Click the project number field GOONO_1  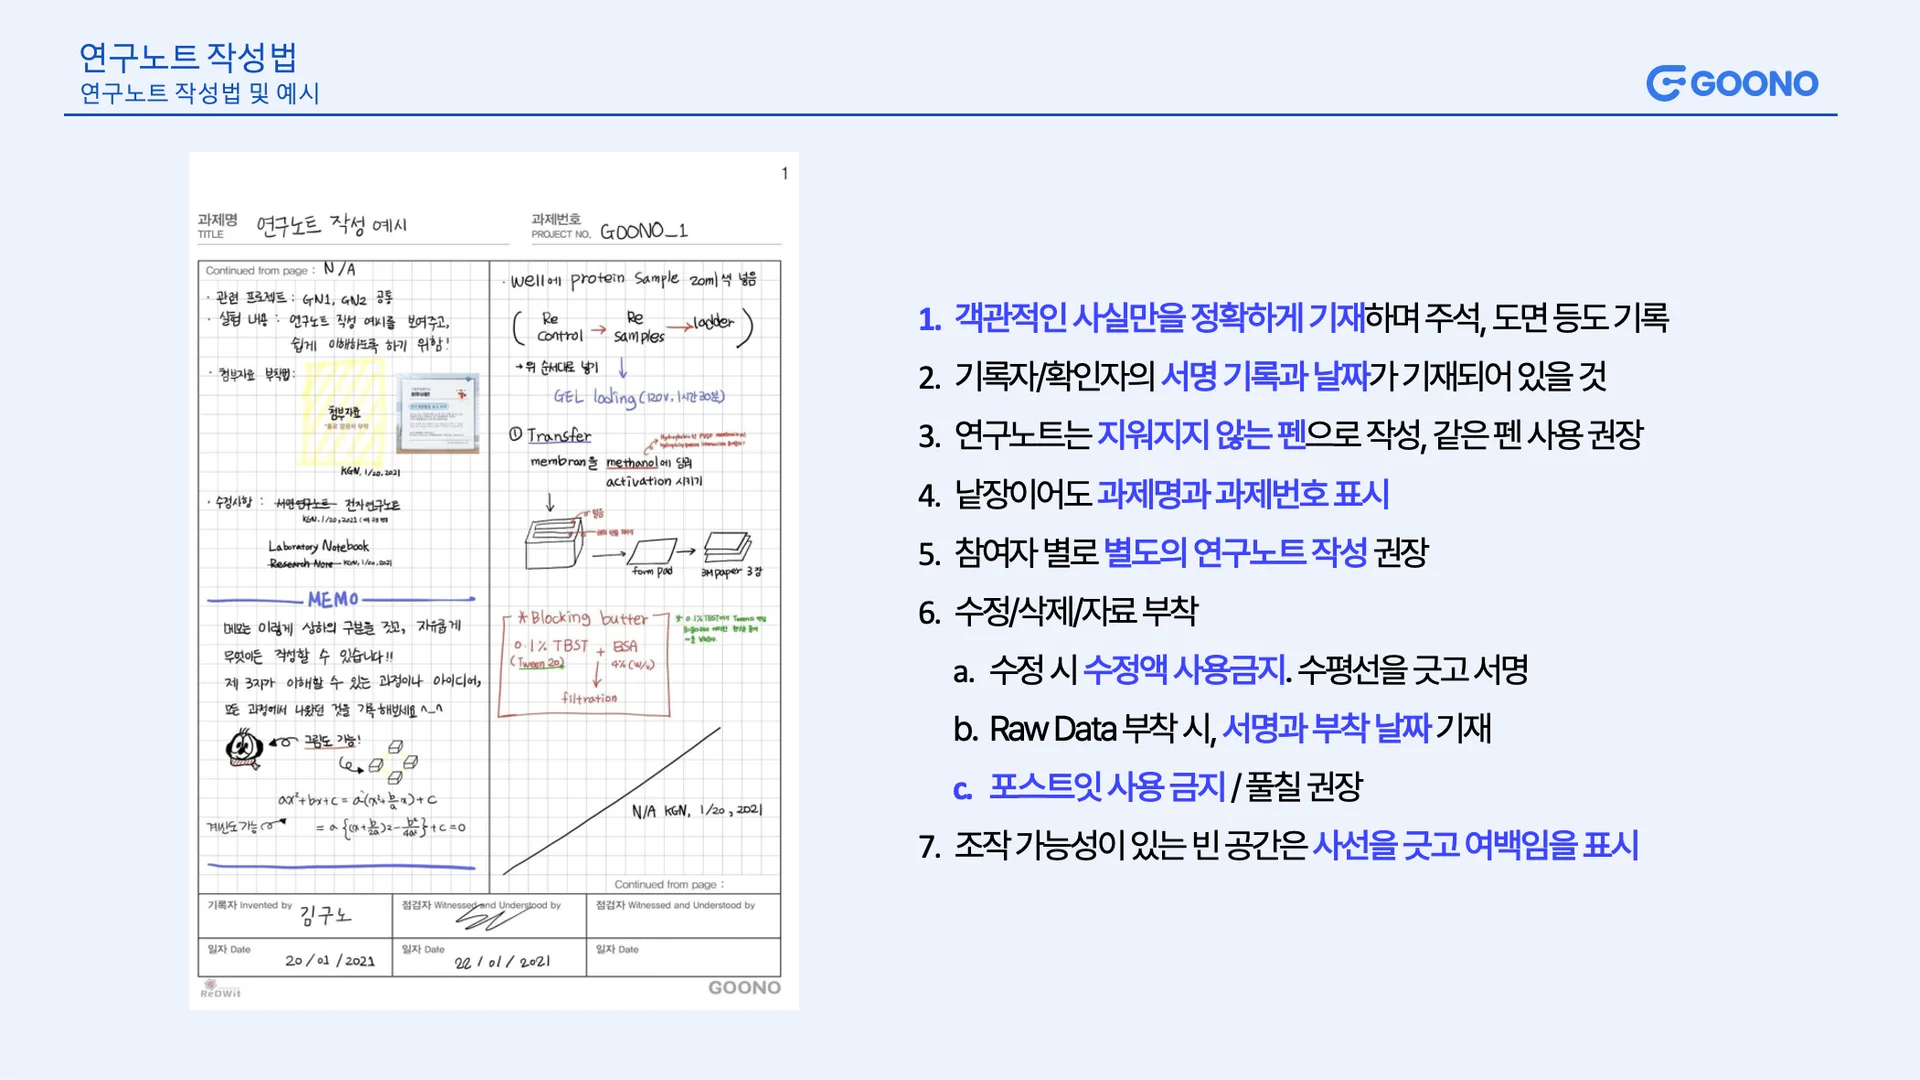[x=643, y=231]
